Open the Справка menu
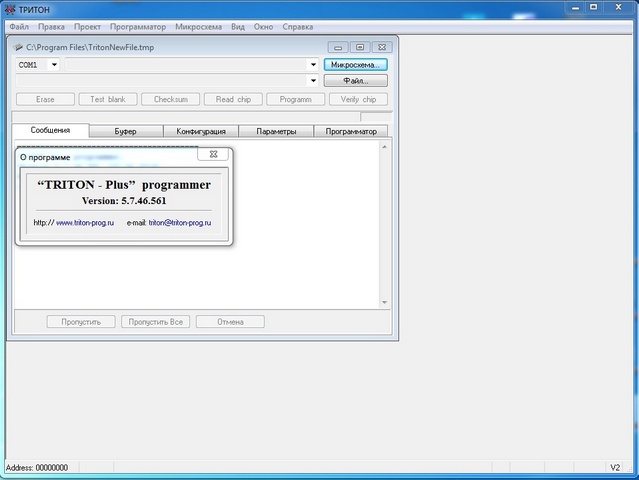The image size is (639, 480). tap(298, 27)
